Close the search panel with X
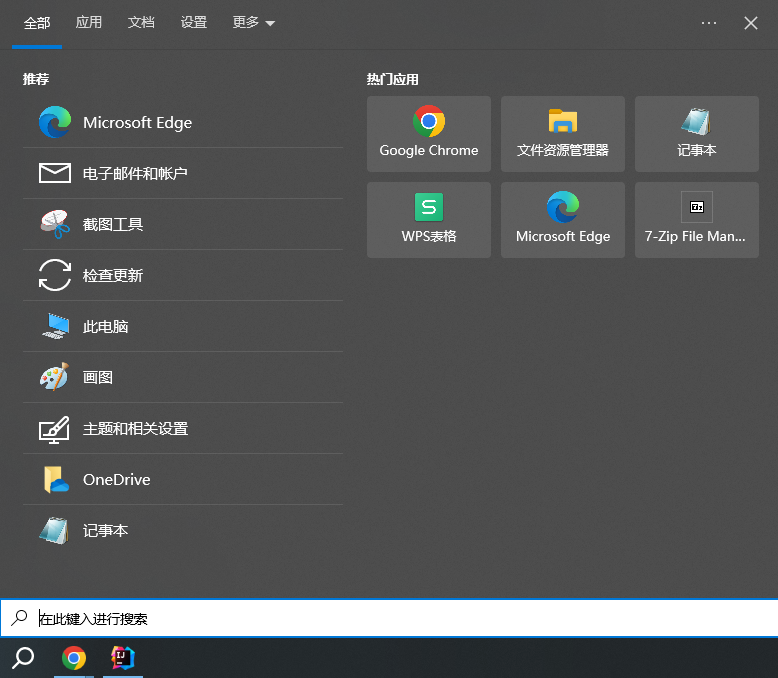Screen dimensions: 778x678 click(x=751, y=23)
